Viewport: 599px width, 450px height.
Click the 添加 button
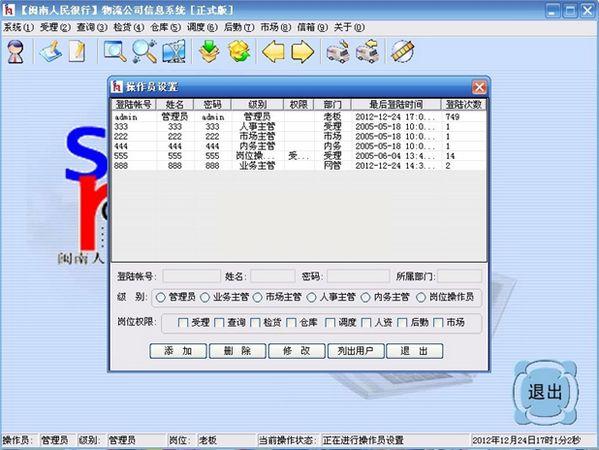pyautogui.click(x=178, y=351)
